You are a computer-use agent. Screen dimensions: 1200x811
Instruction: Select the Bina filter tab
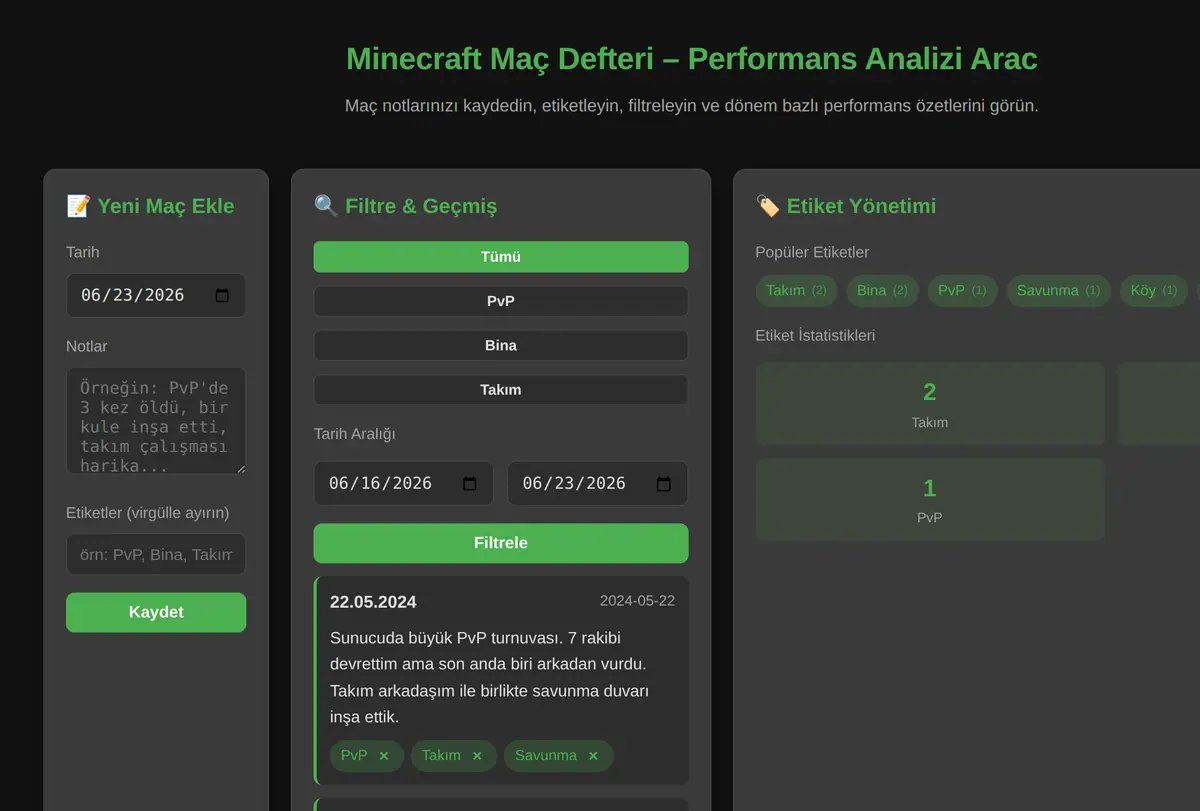(501, 345)
